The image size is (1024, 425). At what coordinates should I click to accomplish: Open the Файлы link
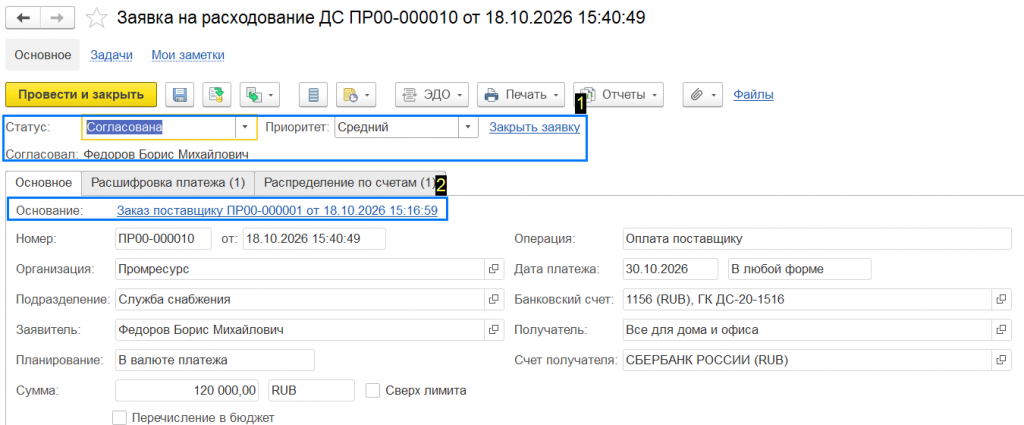pos(754,95)
